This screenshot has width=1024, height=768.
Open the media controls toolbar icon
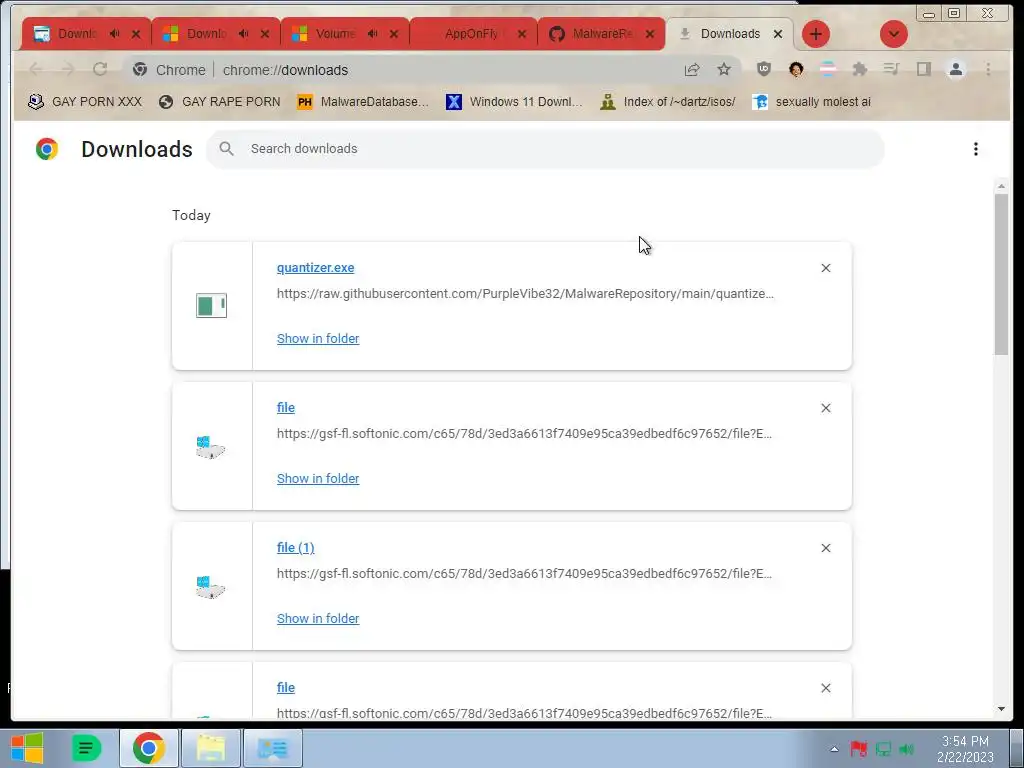click(x=891, y=69)
